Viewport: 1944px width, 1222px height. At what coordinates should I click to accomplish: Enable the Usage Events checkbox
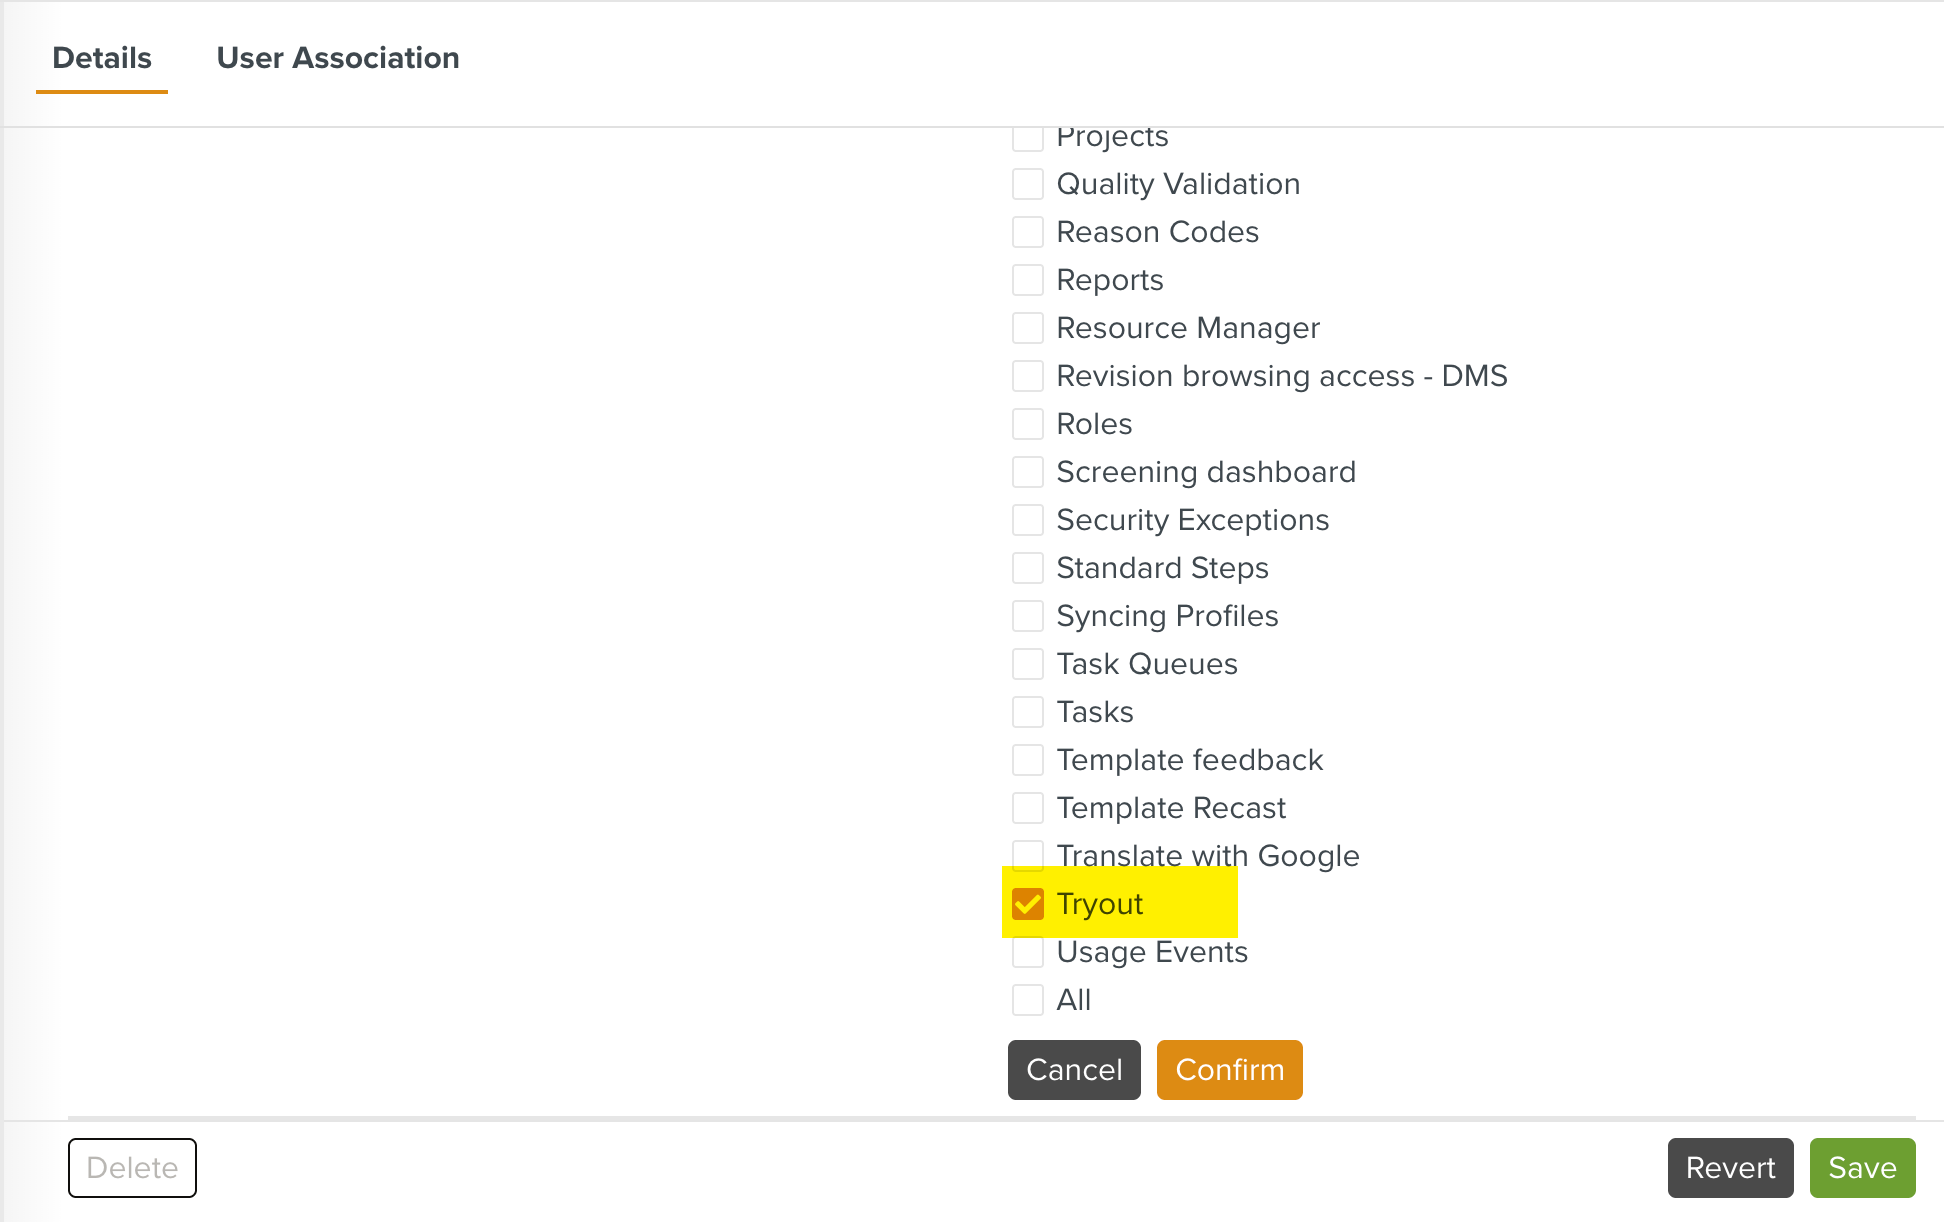(x=1027, y=952)
